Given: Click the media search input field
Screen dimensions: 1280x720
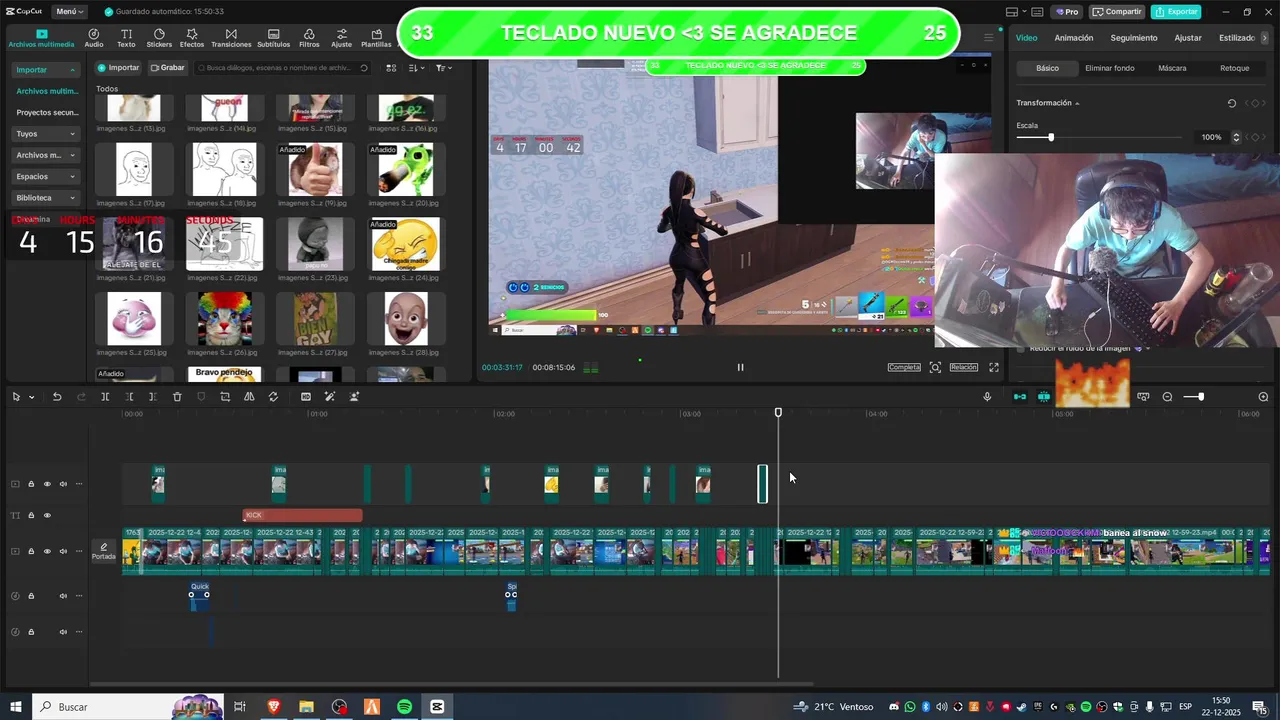Looking at the screenshot, I should click(282, 68).
